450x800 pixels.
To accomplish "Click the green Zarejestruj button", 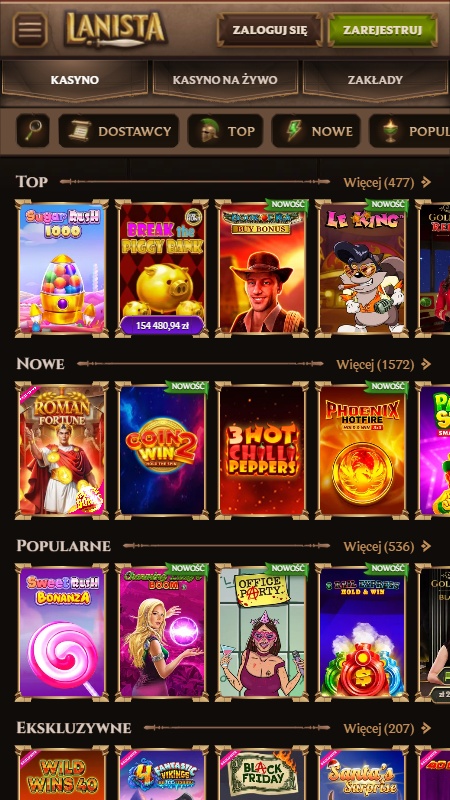I will tap(383, 30).
